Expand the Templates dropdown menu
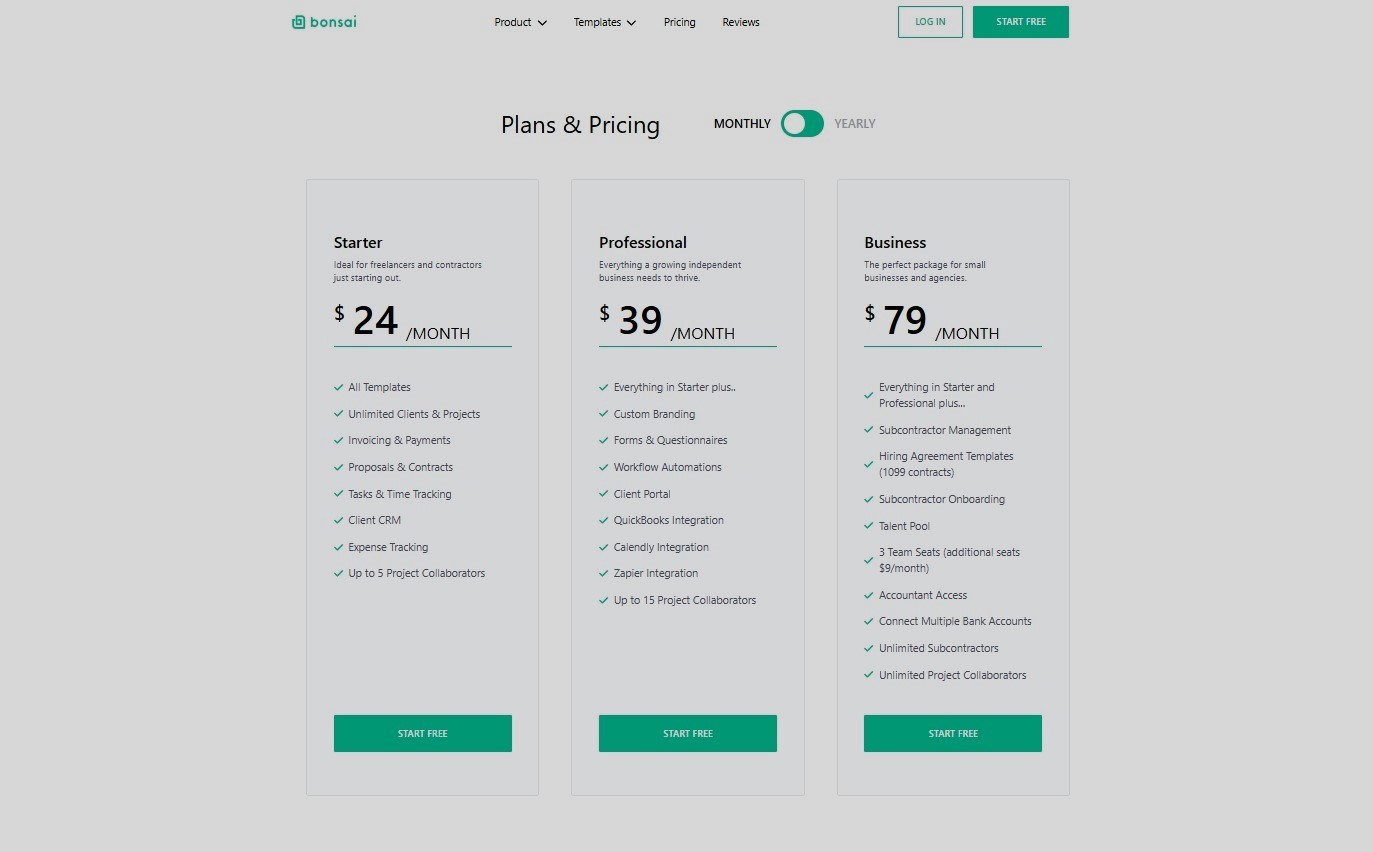Image resolution: width=1373 pixels, height=852 pixels. pos(604,22)
